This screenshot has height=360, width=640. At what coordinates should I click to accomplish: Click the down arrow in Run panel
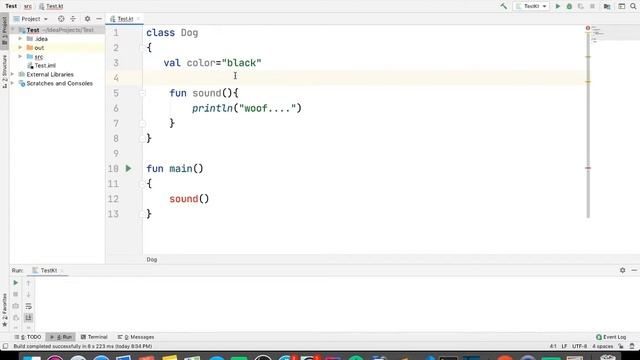(29, 294)
